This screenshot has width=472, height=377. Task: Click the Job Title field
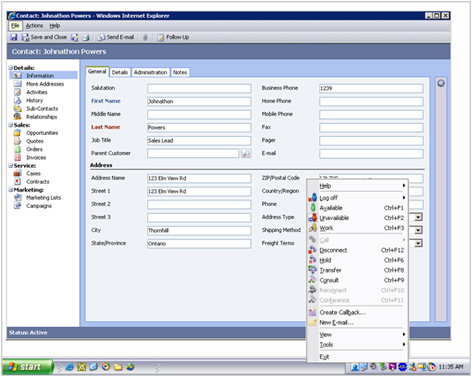(x=199, y=141)
